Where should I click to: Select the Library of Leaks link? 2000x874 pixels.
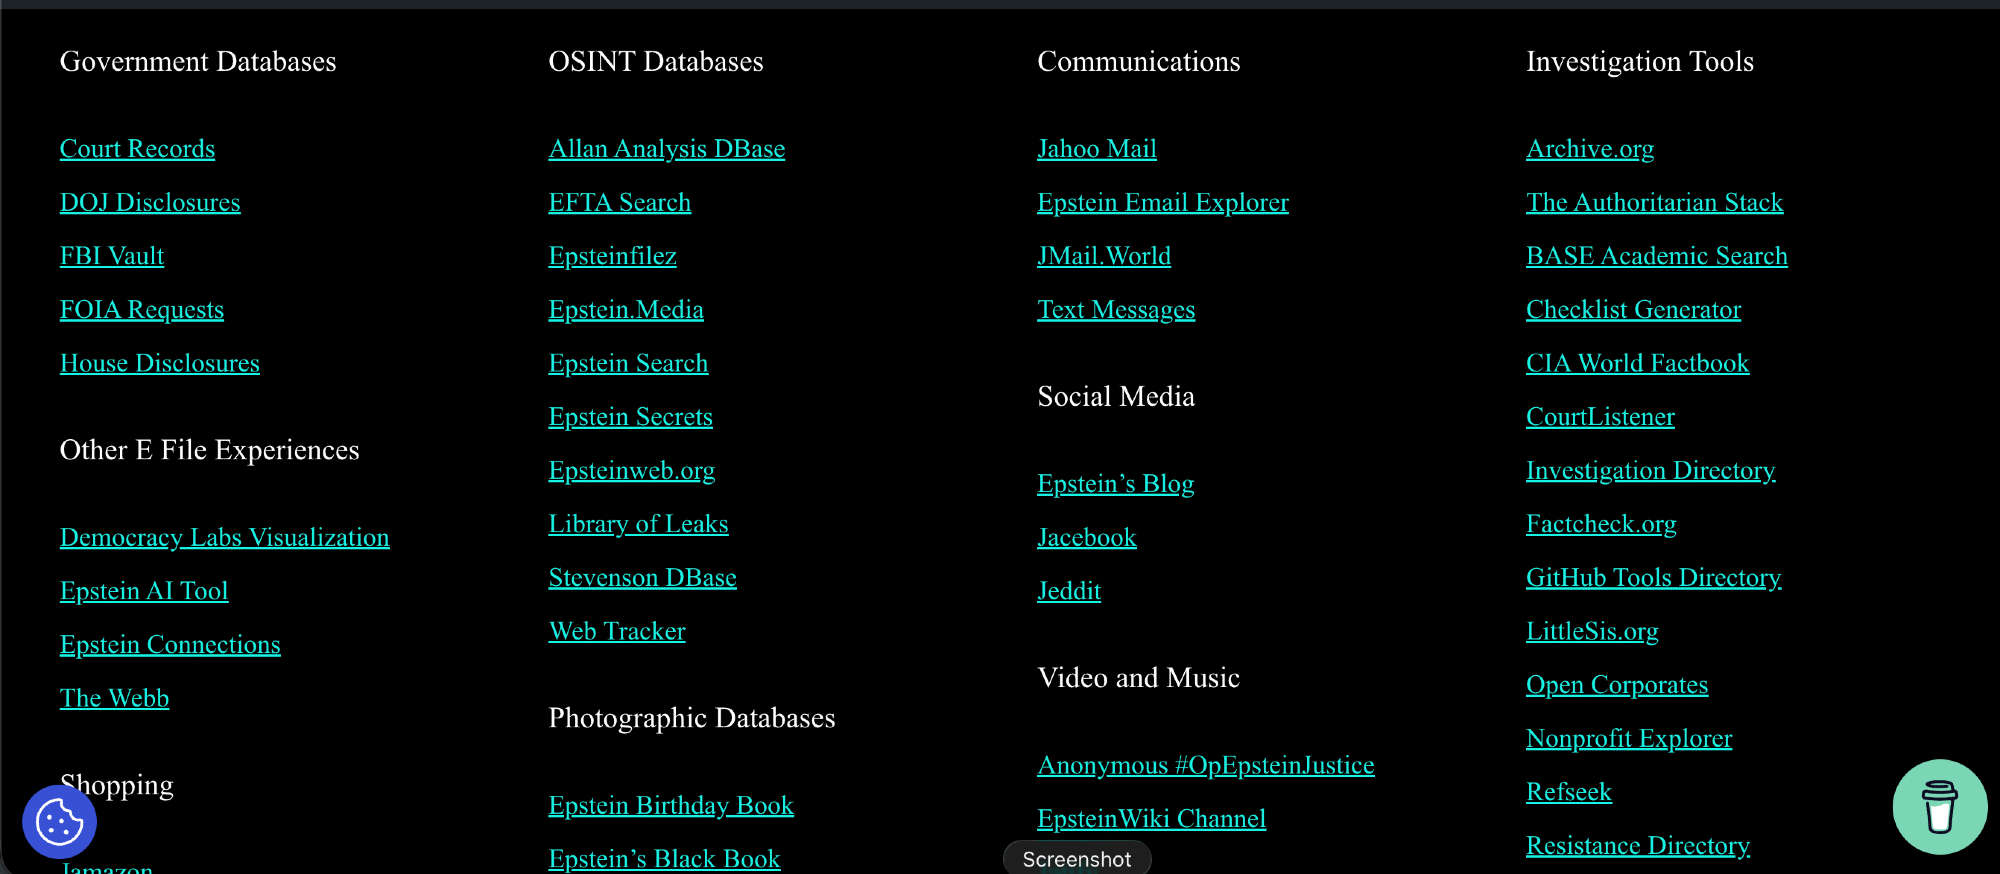pos(638,524)
